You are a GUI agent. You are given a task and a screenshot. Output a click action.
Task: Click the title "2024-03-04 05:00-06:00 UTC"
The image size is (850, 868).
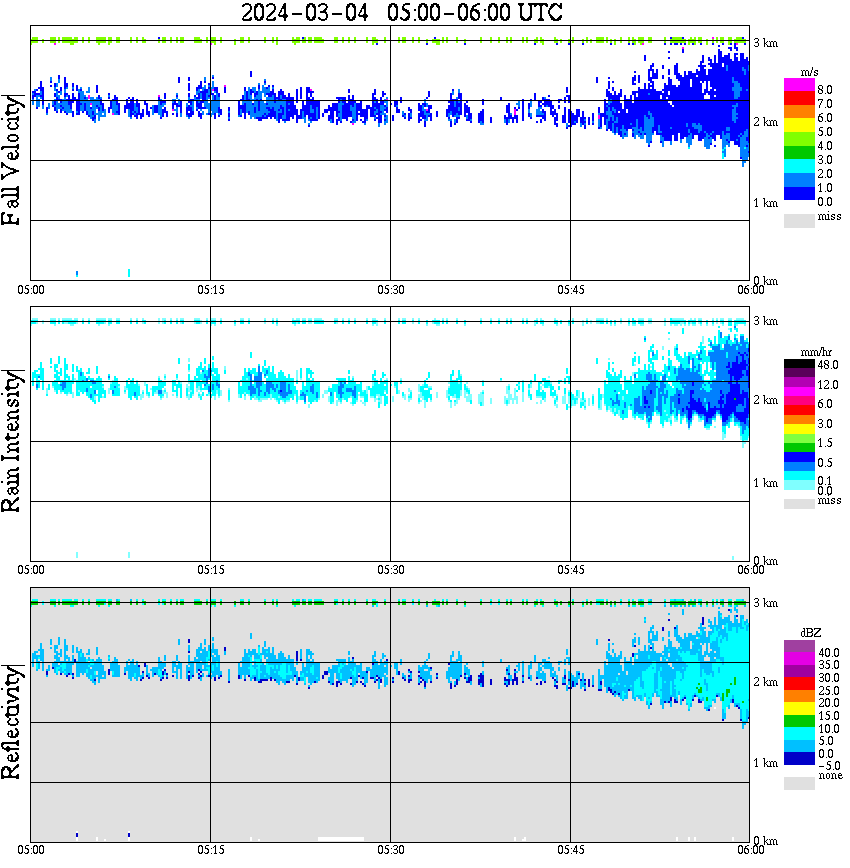point(401,12)
